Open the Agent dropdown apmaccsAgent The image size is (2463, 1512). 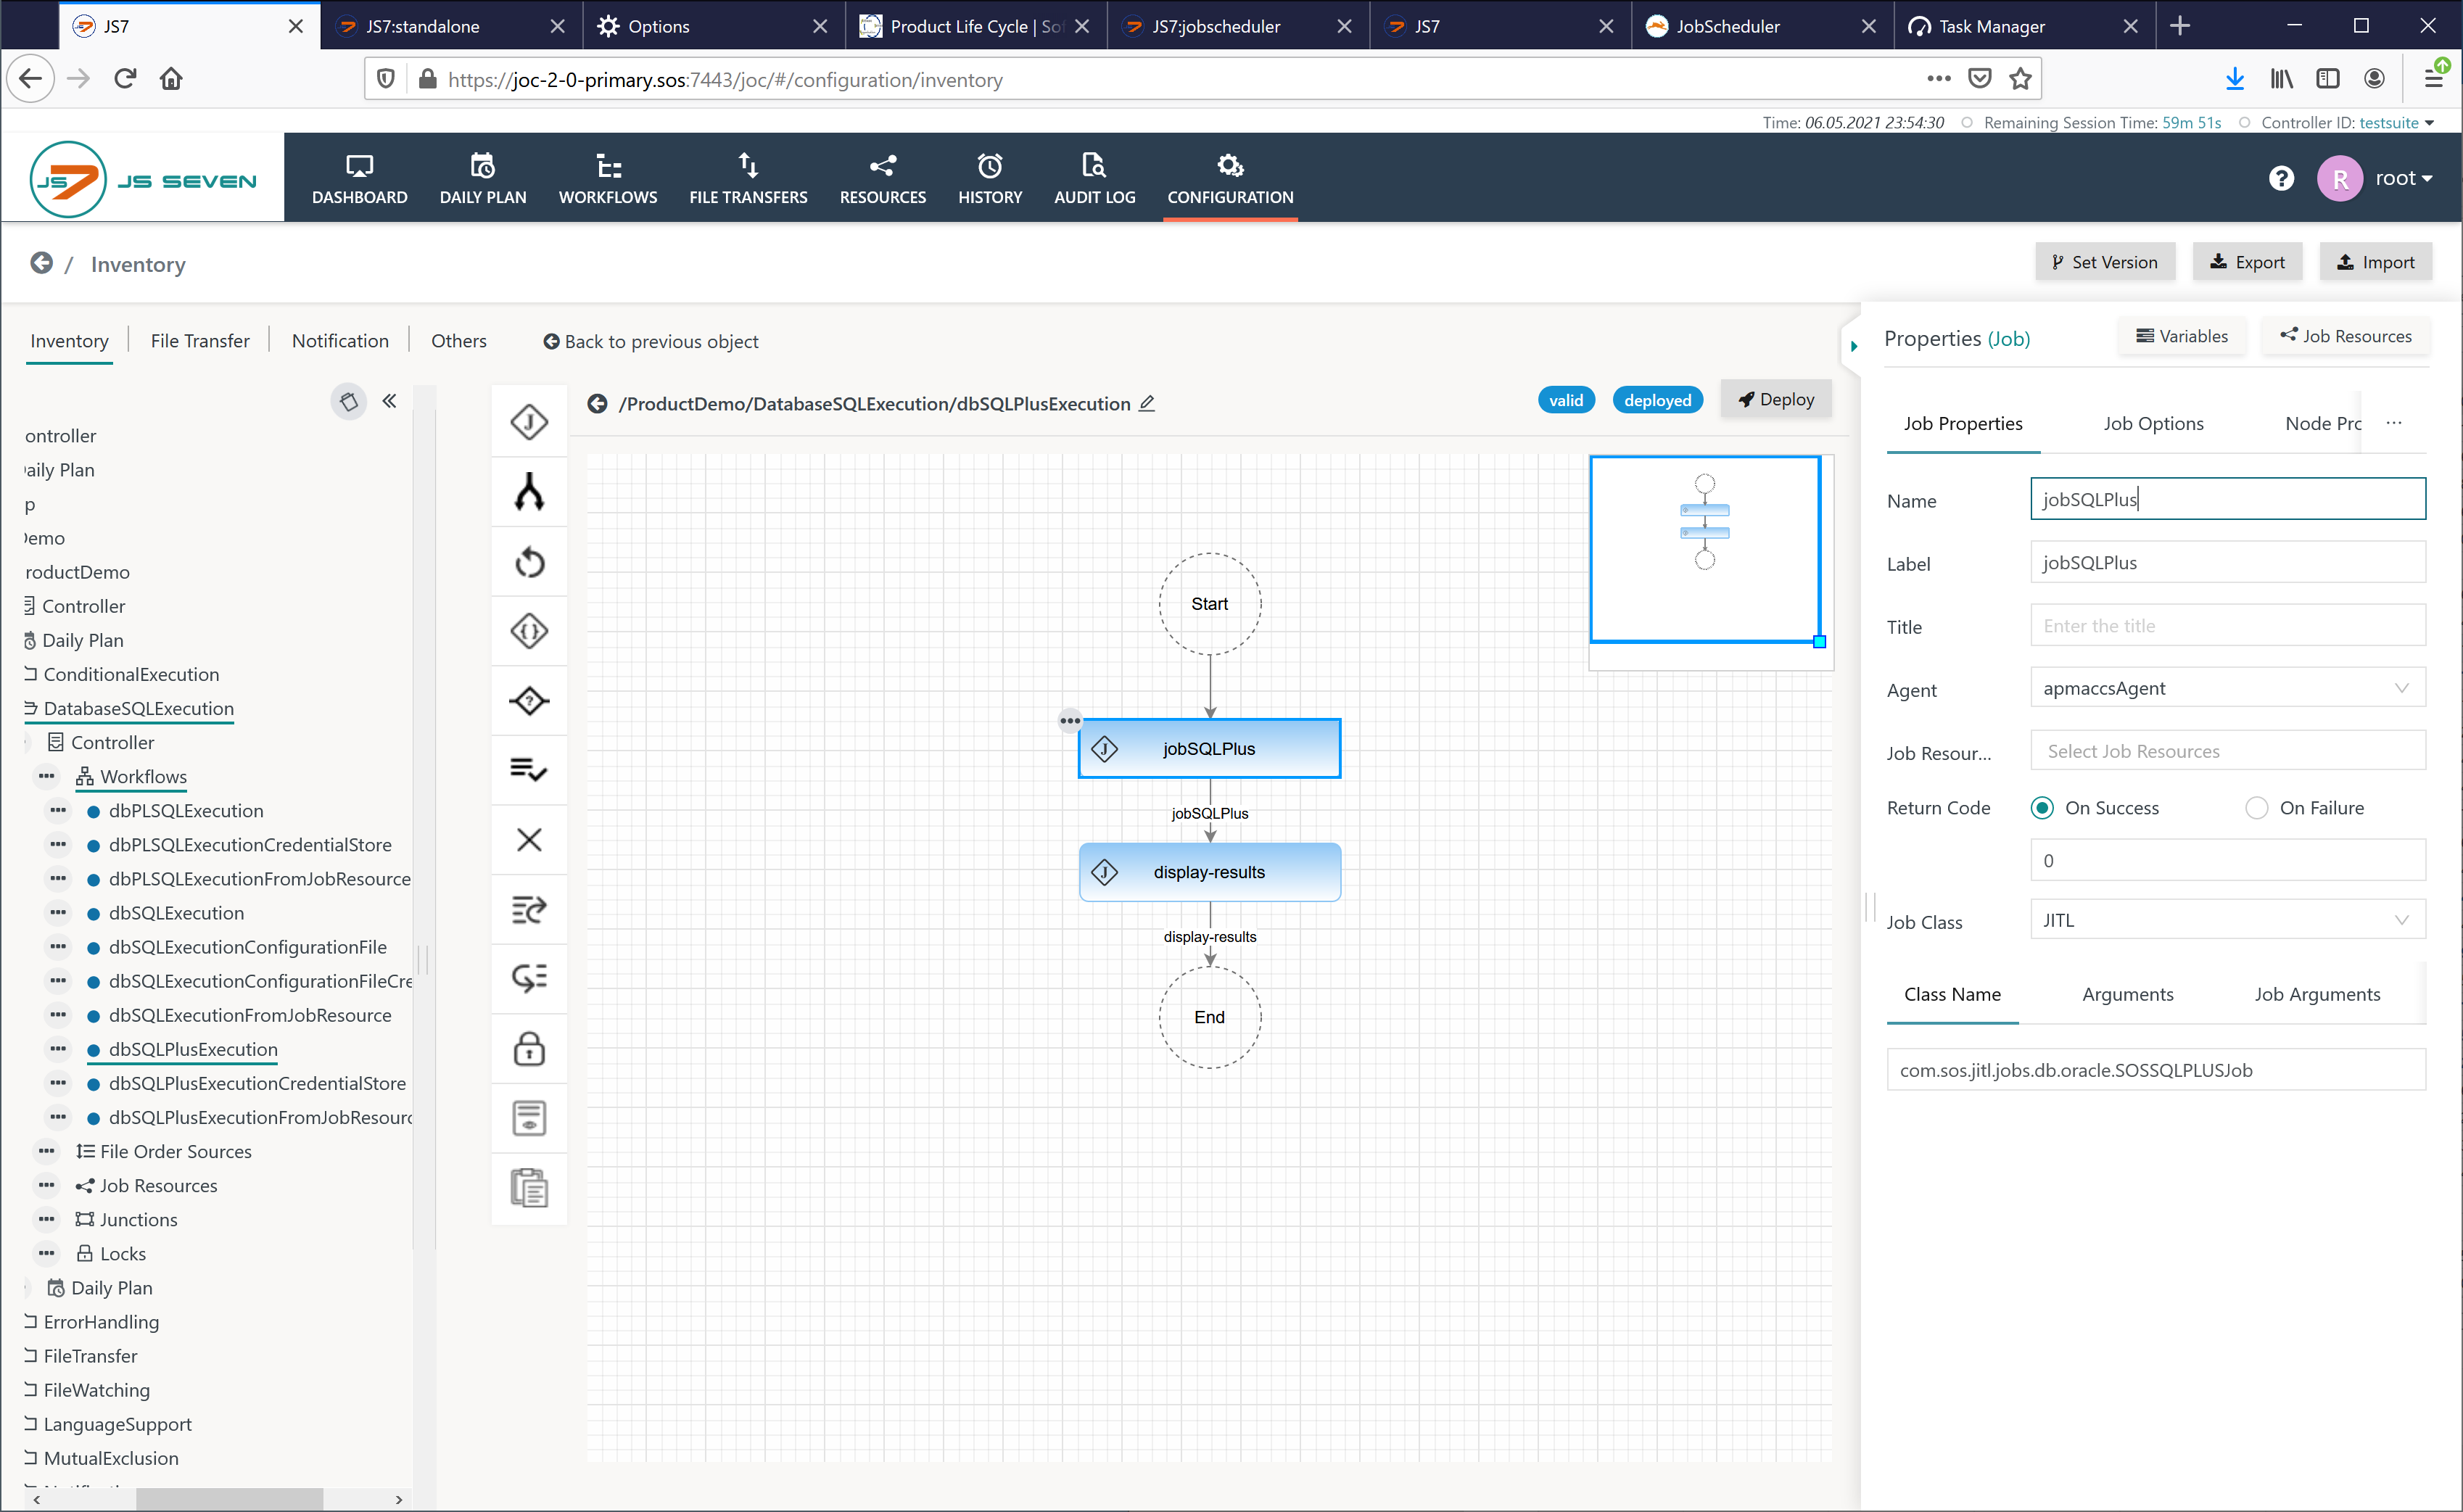(2227, 688)
